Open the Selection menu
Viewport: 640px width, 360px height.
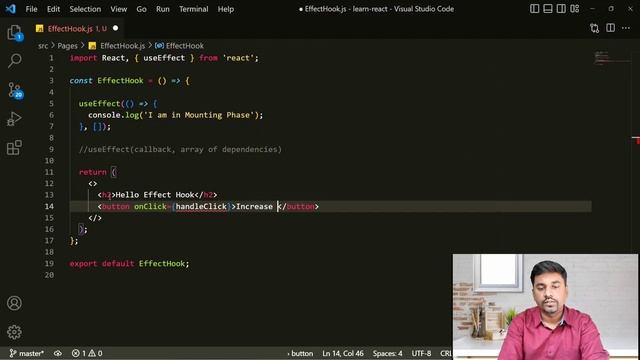[85, 9]
